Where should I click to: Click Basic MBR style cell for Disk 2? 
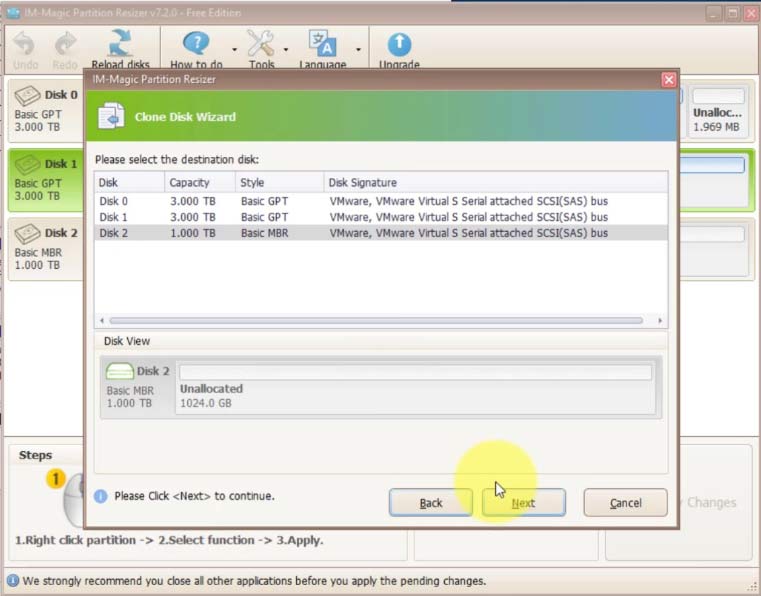tap(265, 233)
